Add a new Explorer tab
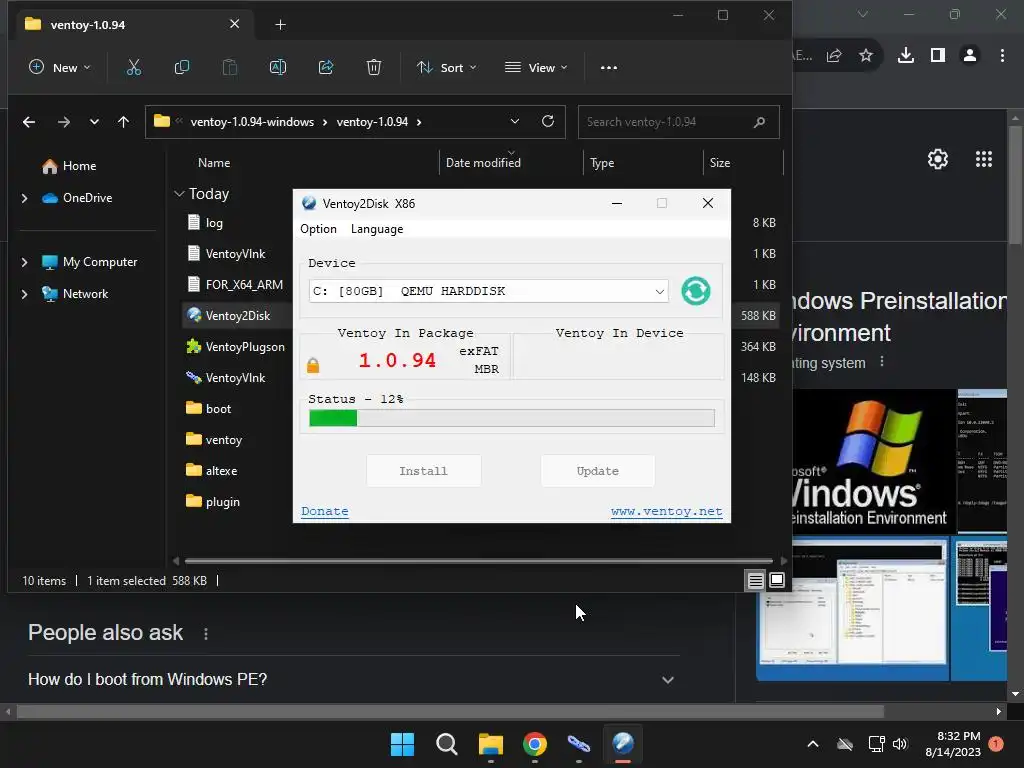Screen dimensions: 1024x768 click(280, 25)
